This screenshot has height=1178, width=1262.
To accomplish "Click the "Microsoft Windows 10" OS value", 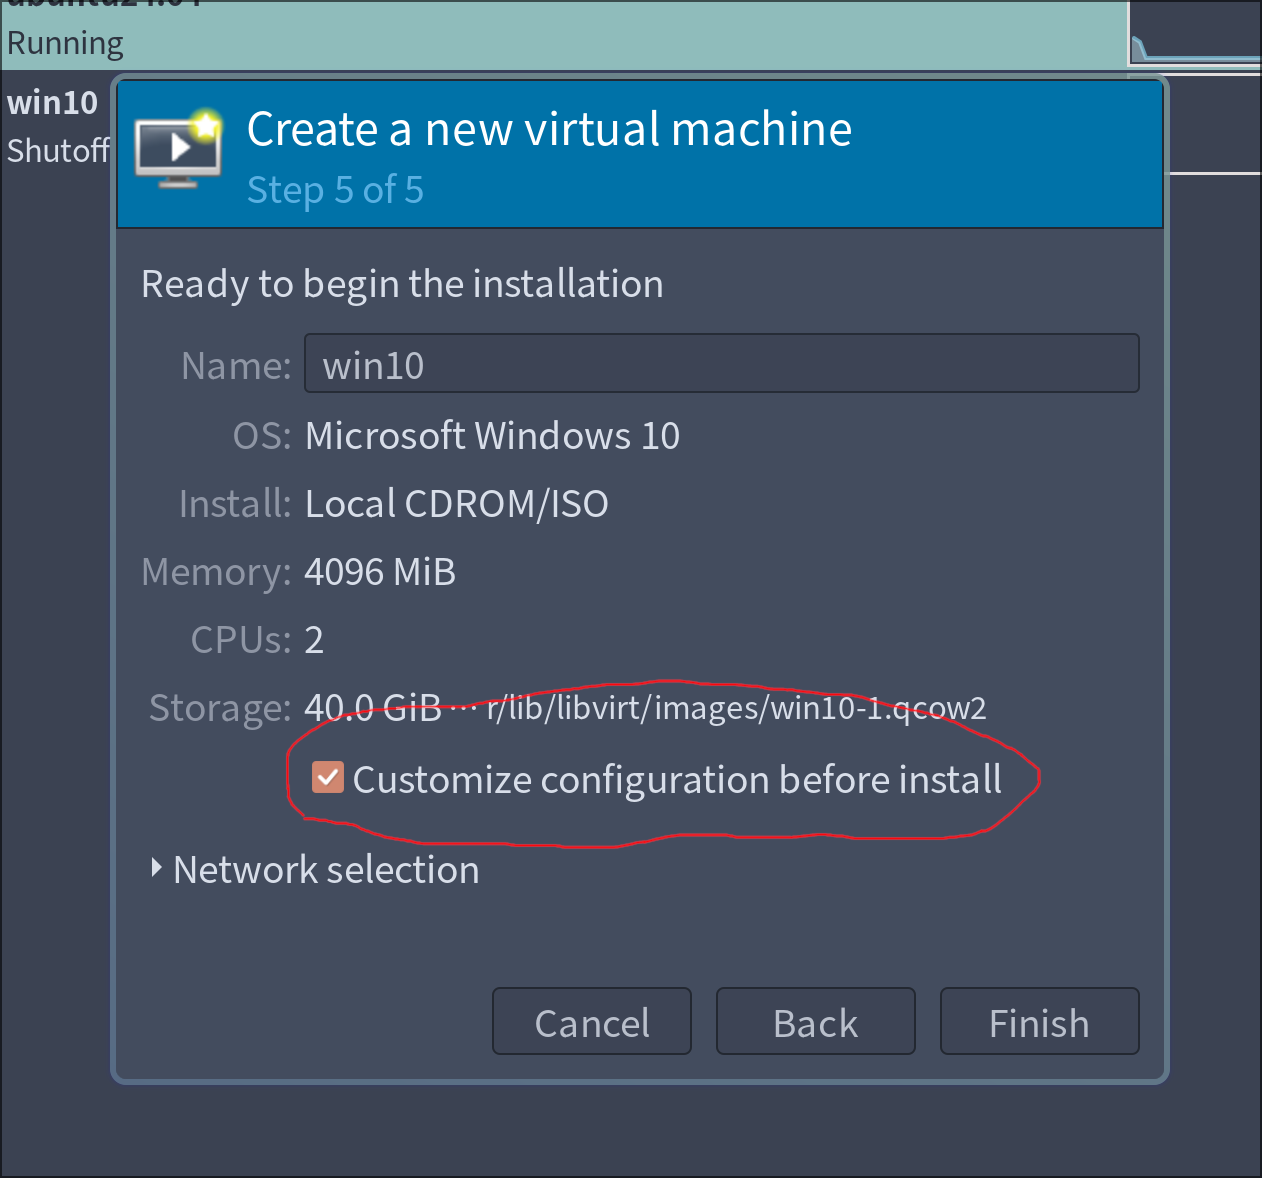I will (492, 436).
